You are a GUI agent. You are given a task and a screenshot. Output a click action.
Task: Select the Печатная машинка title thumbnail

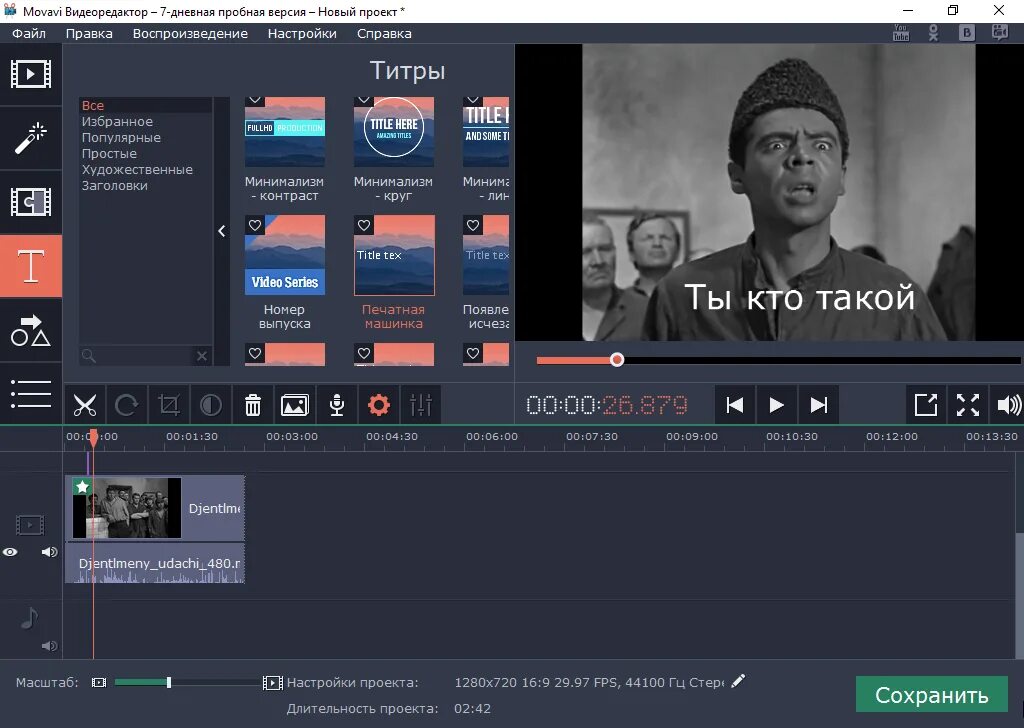pos(394,255)
